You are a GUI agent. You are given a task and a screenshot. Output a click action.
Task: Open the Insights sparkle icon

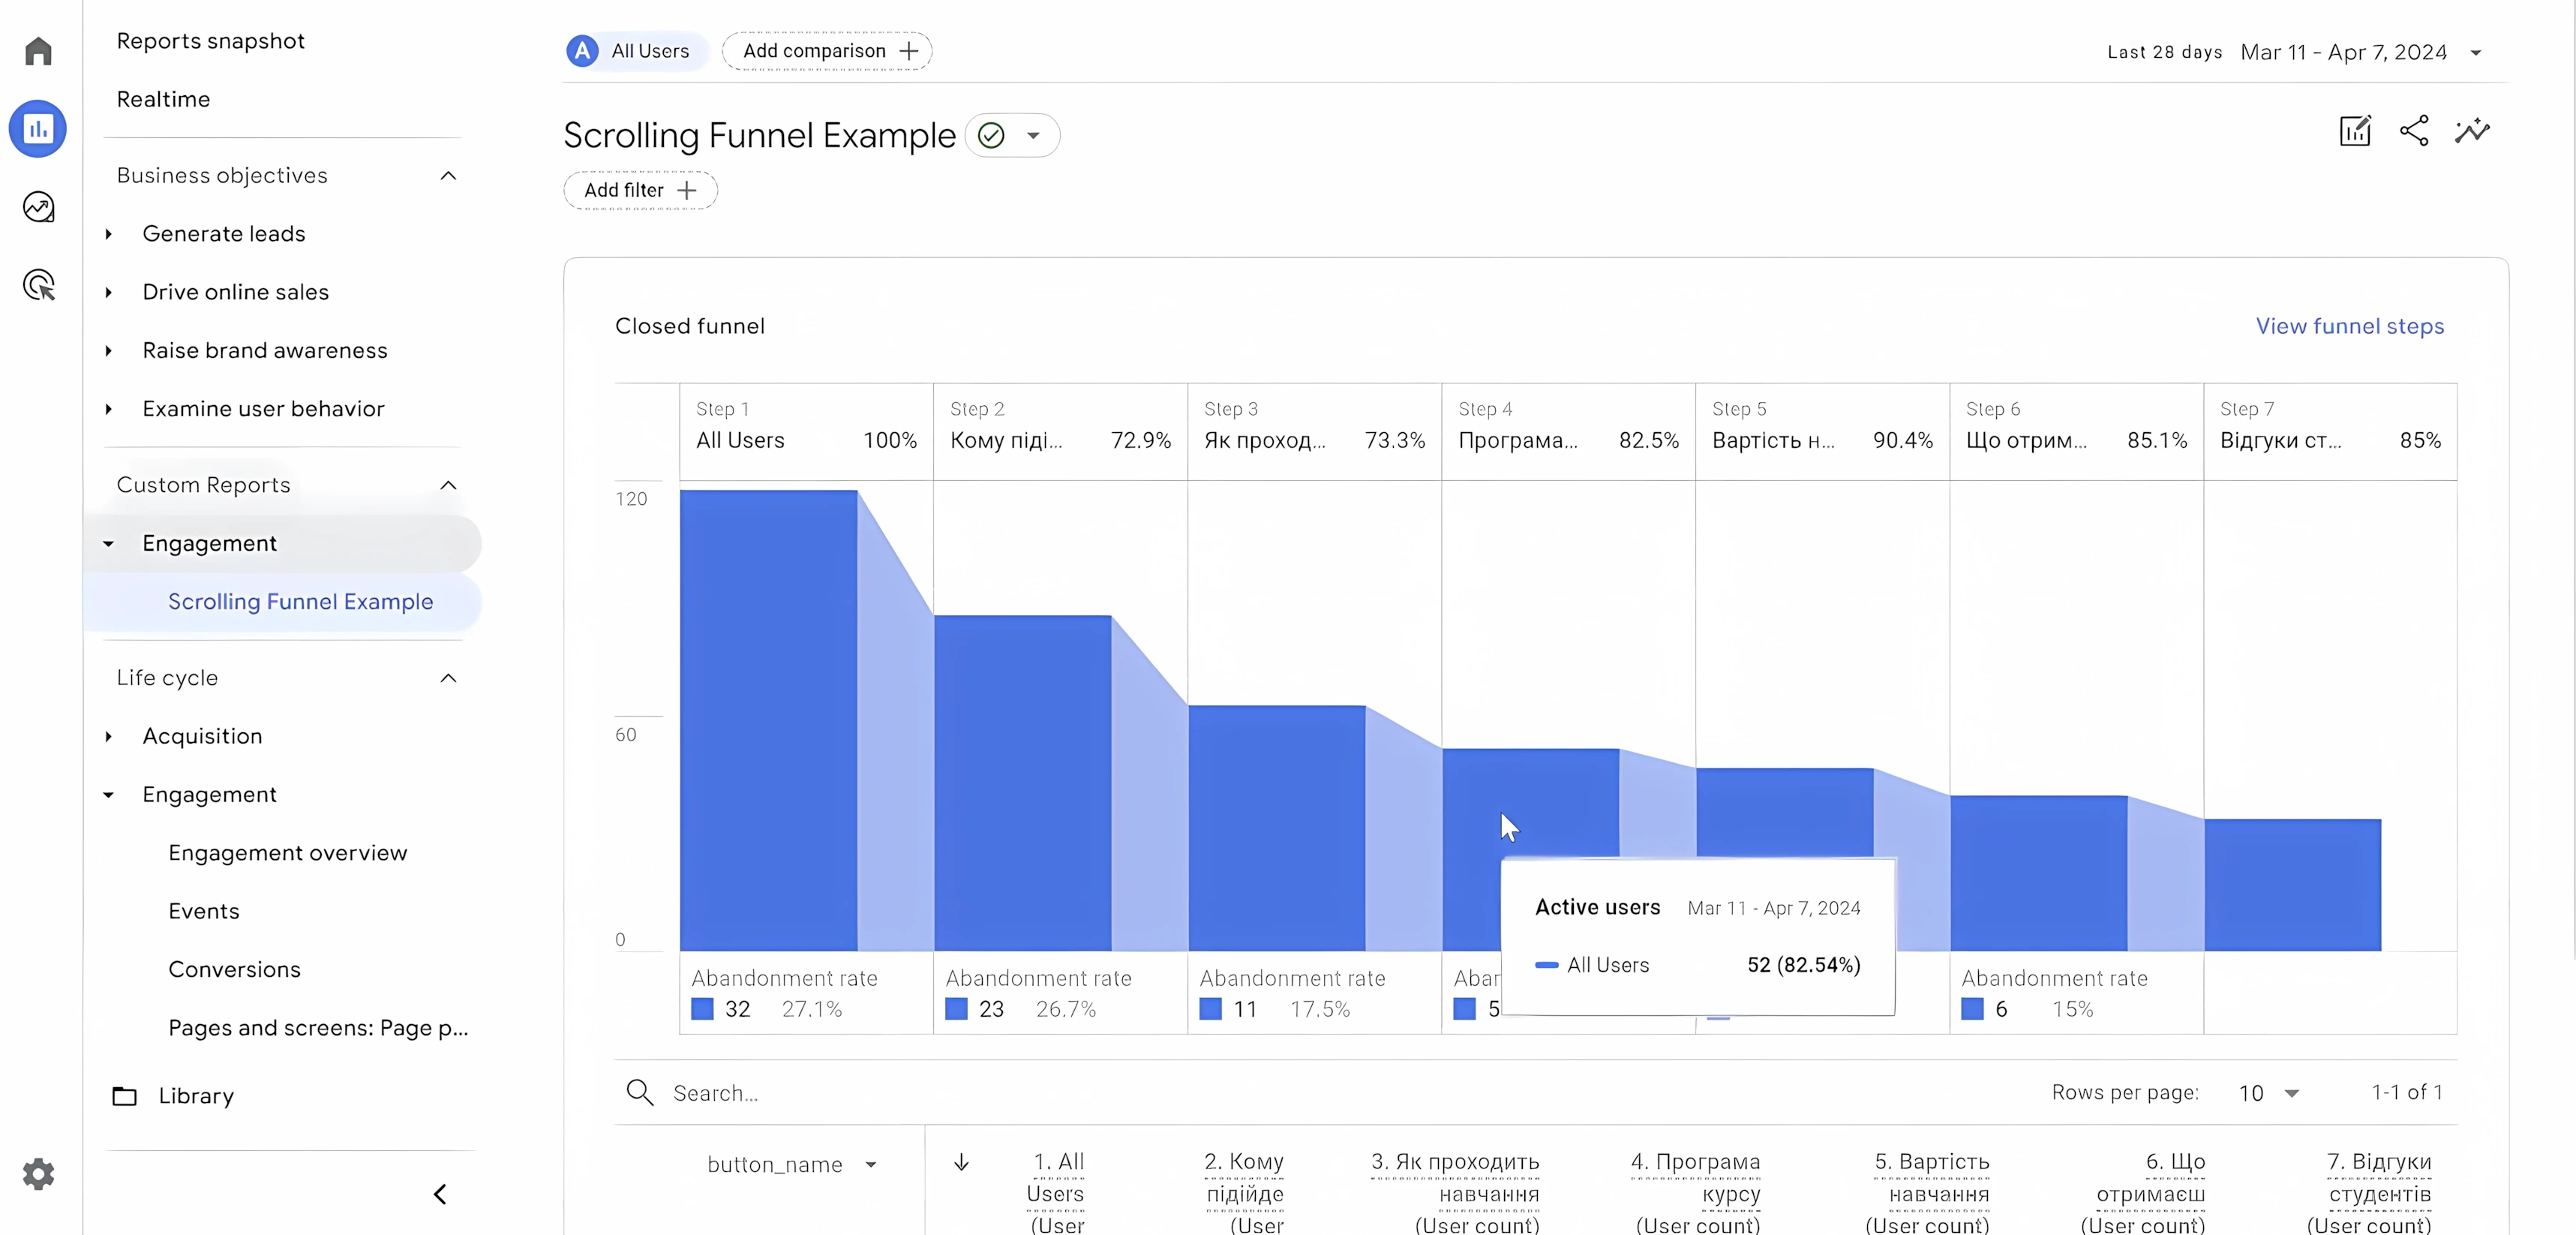[x=2472, y=131]
